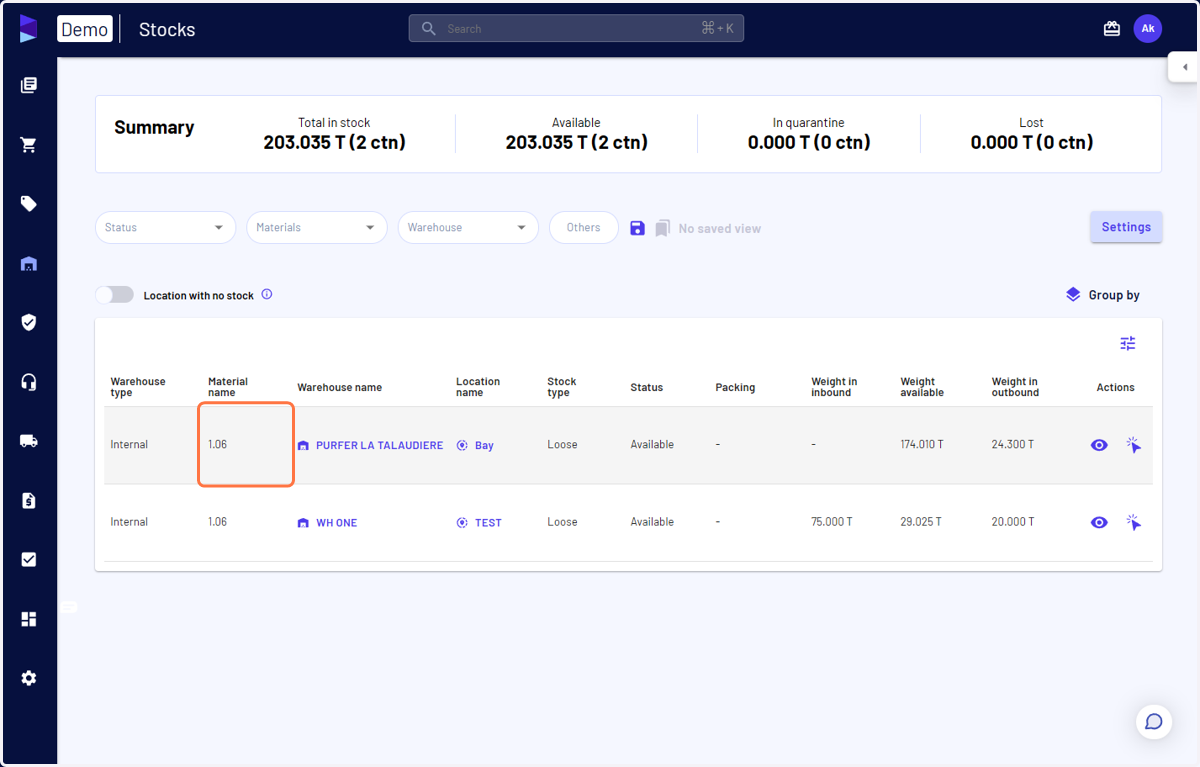This screenshot has height=767, width=1200.
Task: Open the Ak user avatar menu
Action: click(1148, 29)
